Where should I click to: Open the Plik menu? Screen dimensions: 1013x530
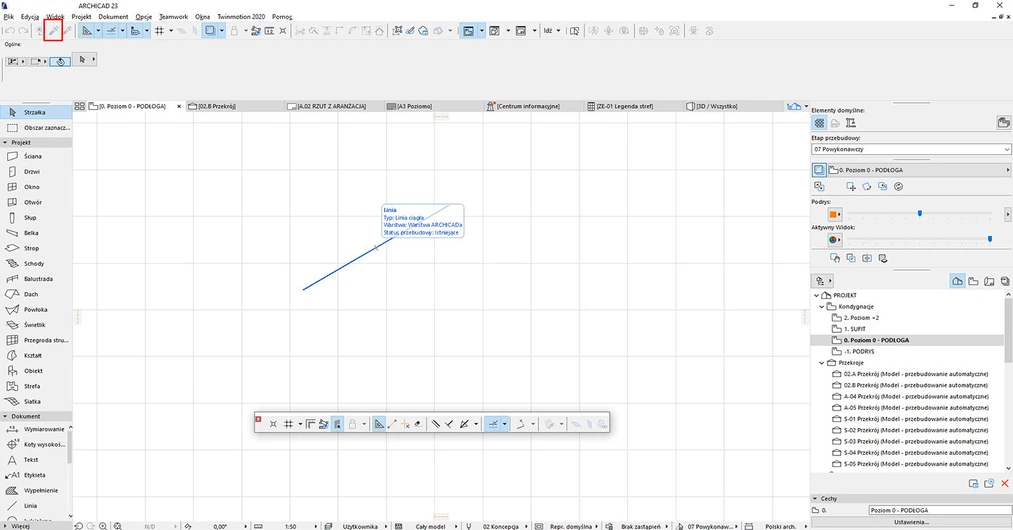coord(8,17)
